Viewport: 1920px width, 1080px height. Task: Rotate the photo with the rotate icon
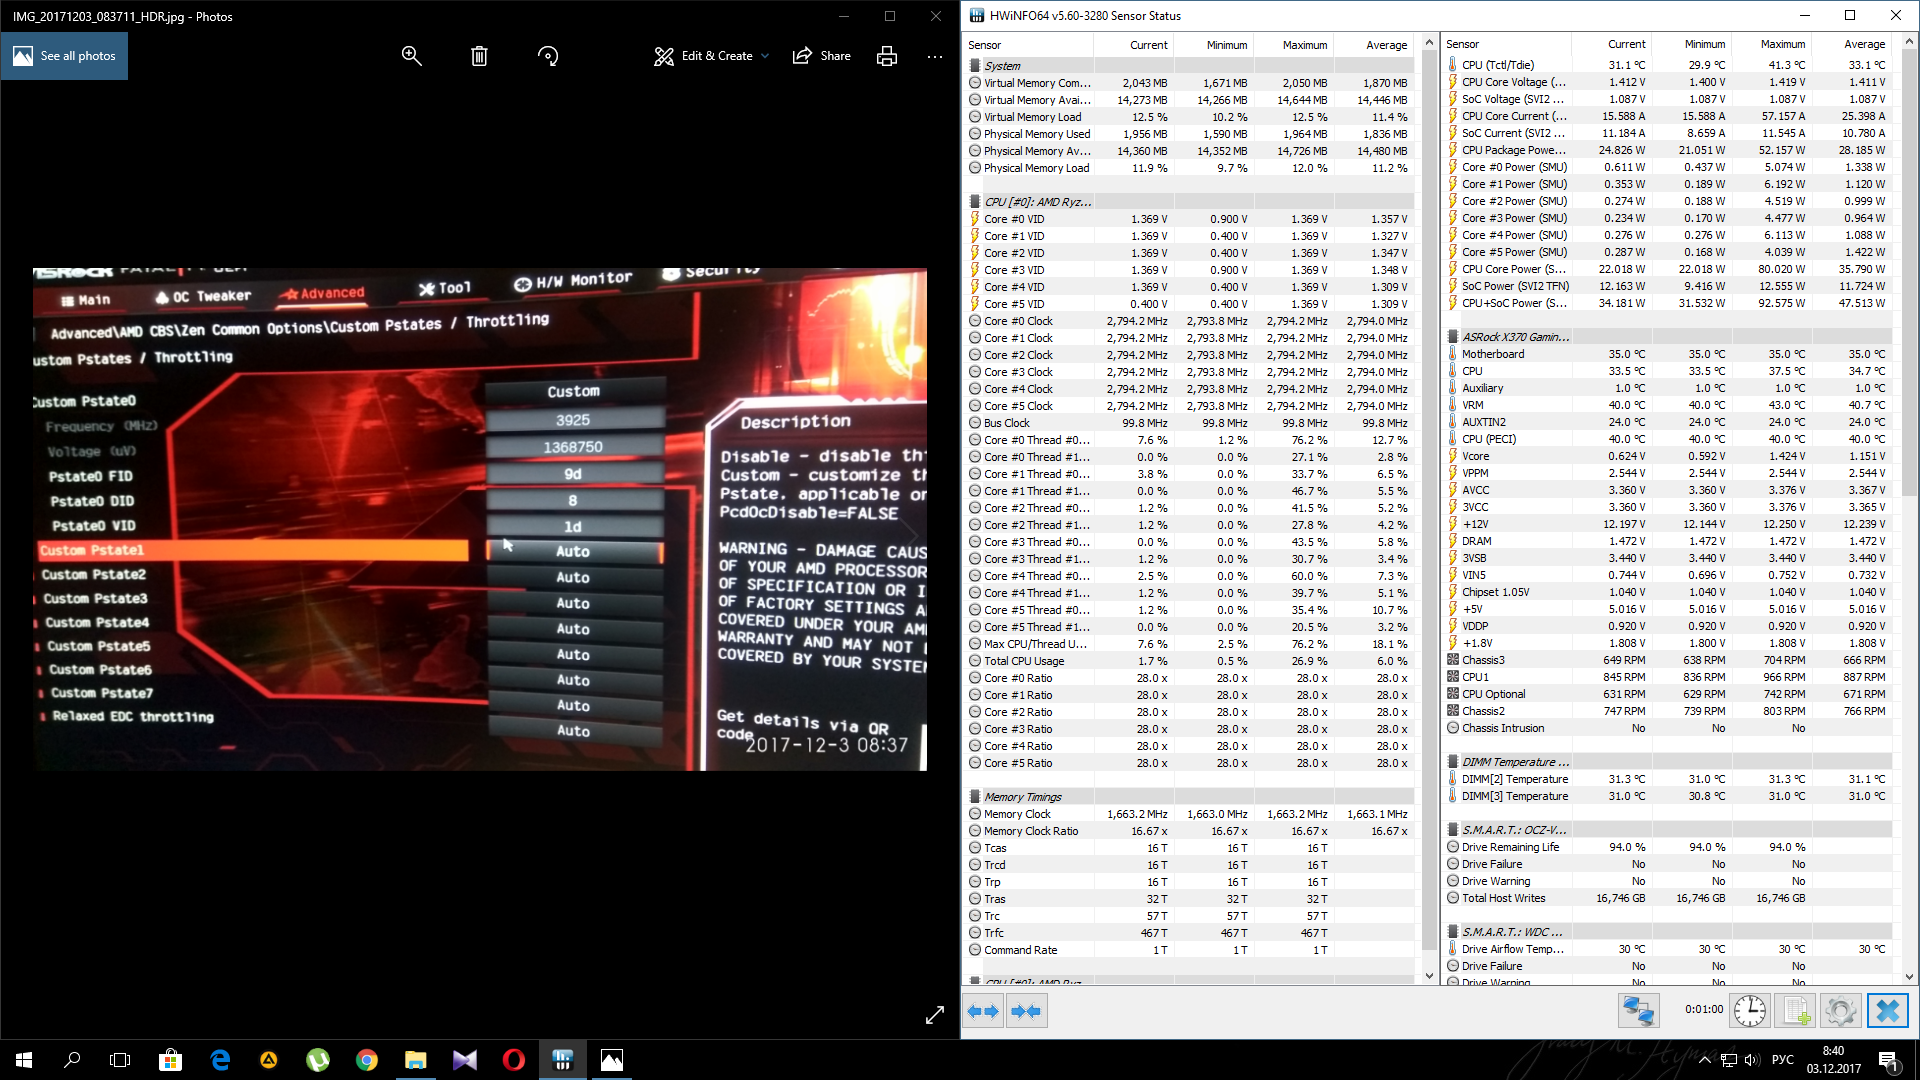548,56
